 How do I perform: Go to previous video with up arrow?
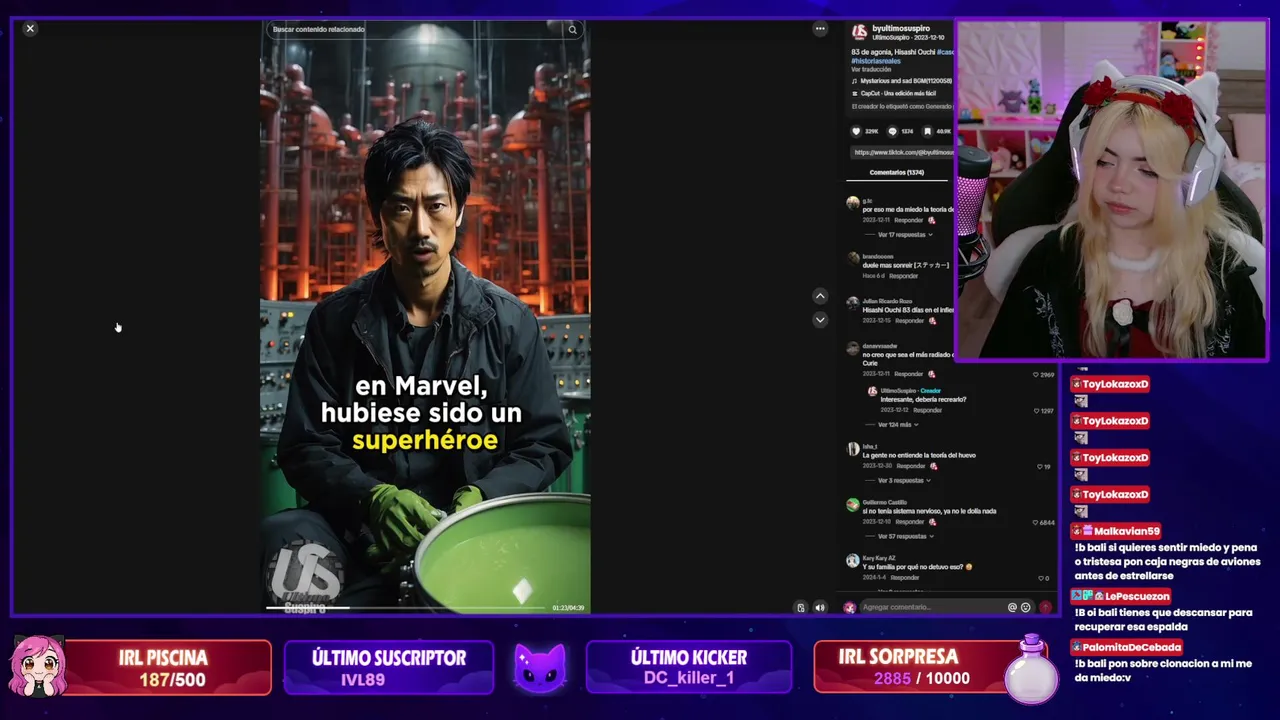820,296
